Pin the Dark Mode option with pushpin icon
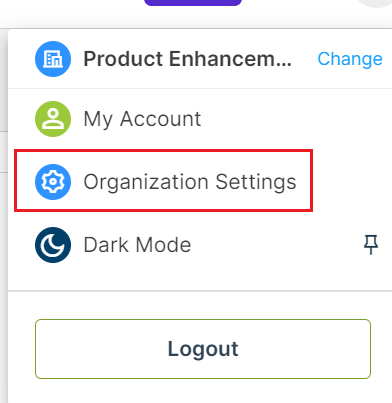 (371, 245)
